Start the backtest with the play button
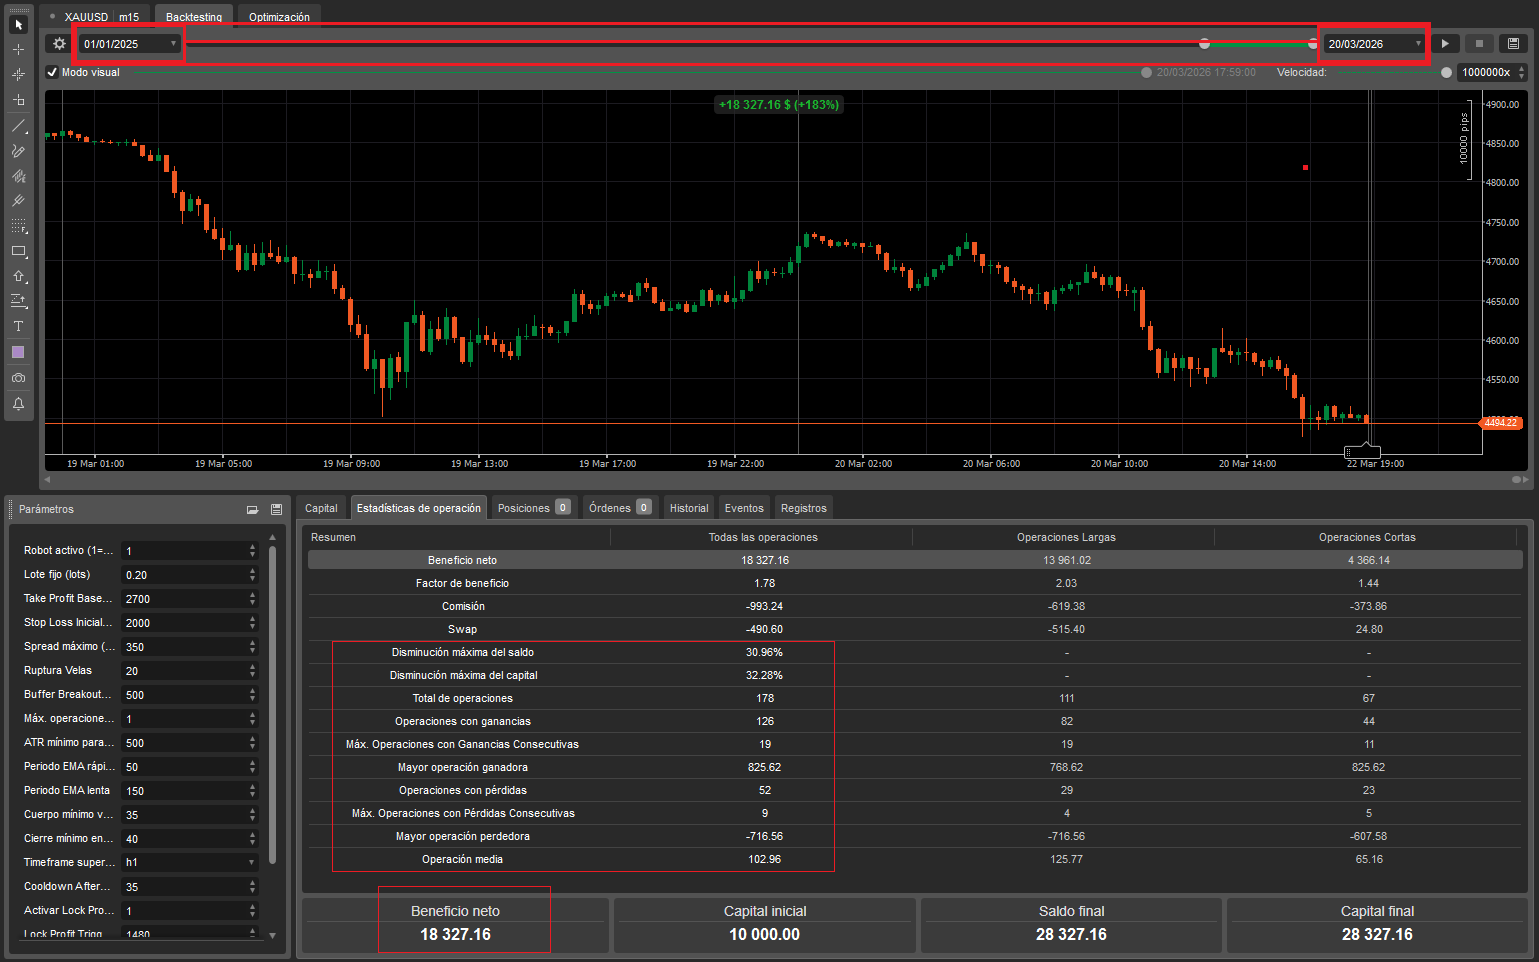 [x=1445, y=44]
